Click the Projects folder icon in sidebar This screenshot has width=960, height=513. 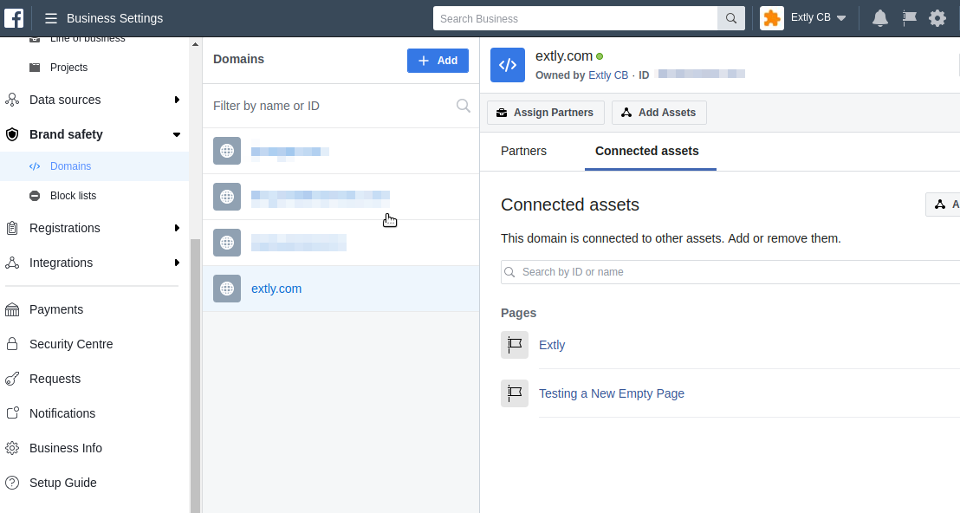click(35, 67)
